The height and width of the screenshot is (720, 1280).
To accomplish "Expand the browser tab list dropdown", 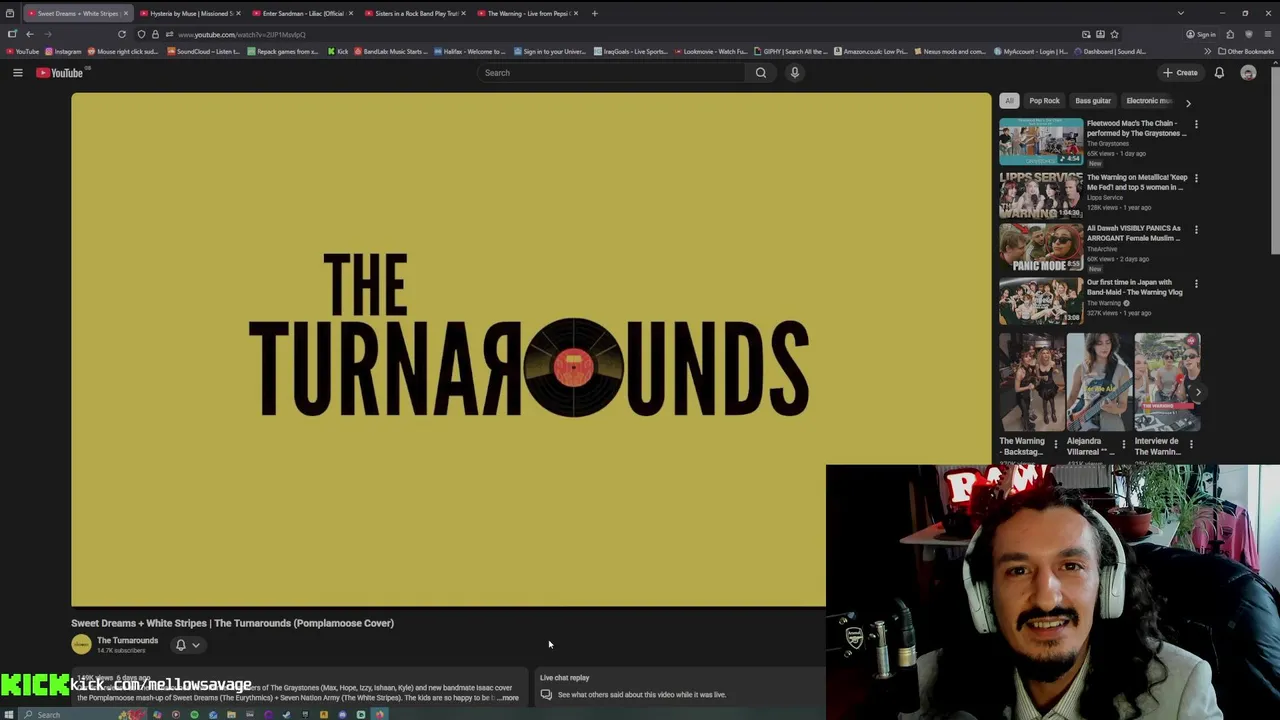I will [1180, 13].
